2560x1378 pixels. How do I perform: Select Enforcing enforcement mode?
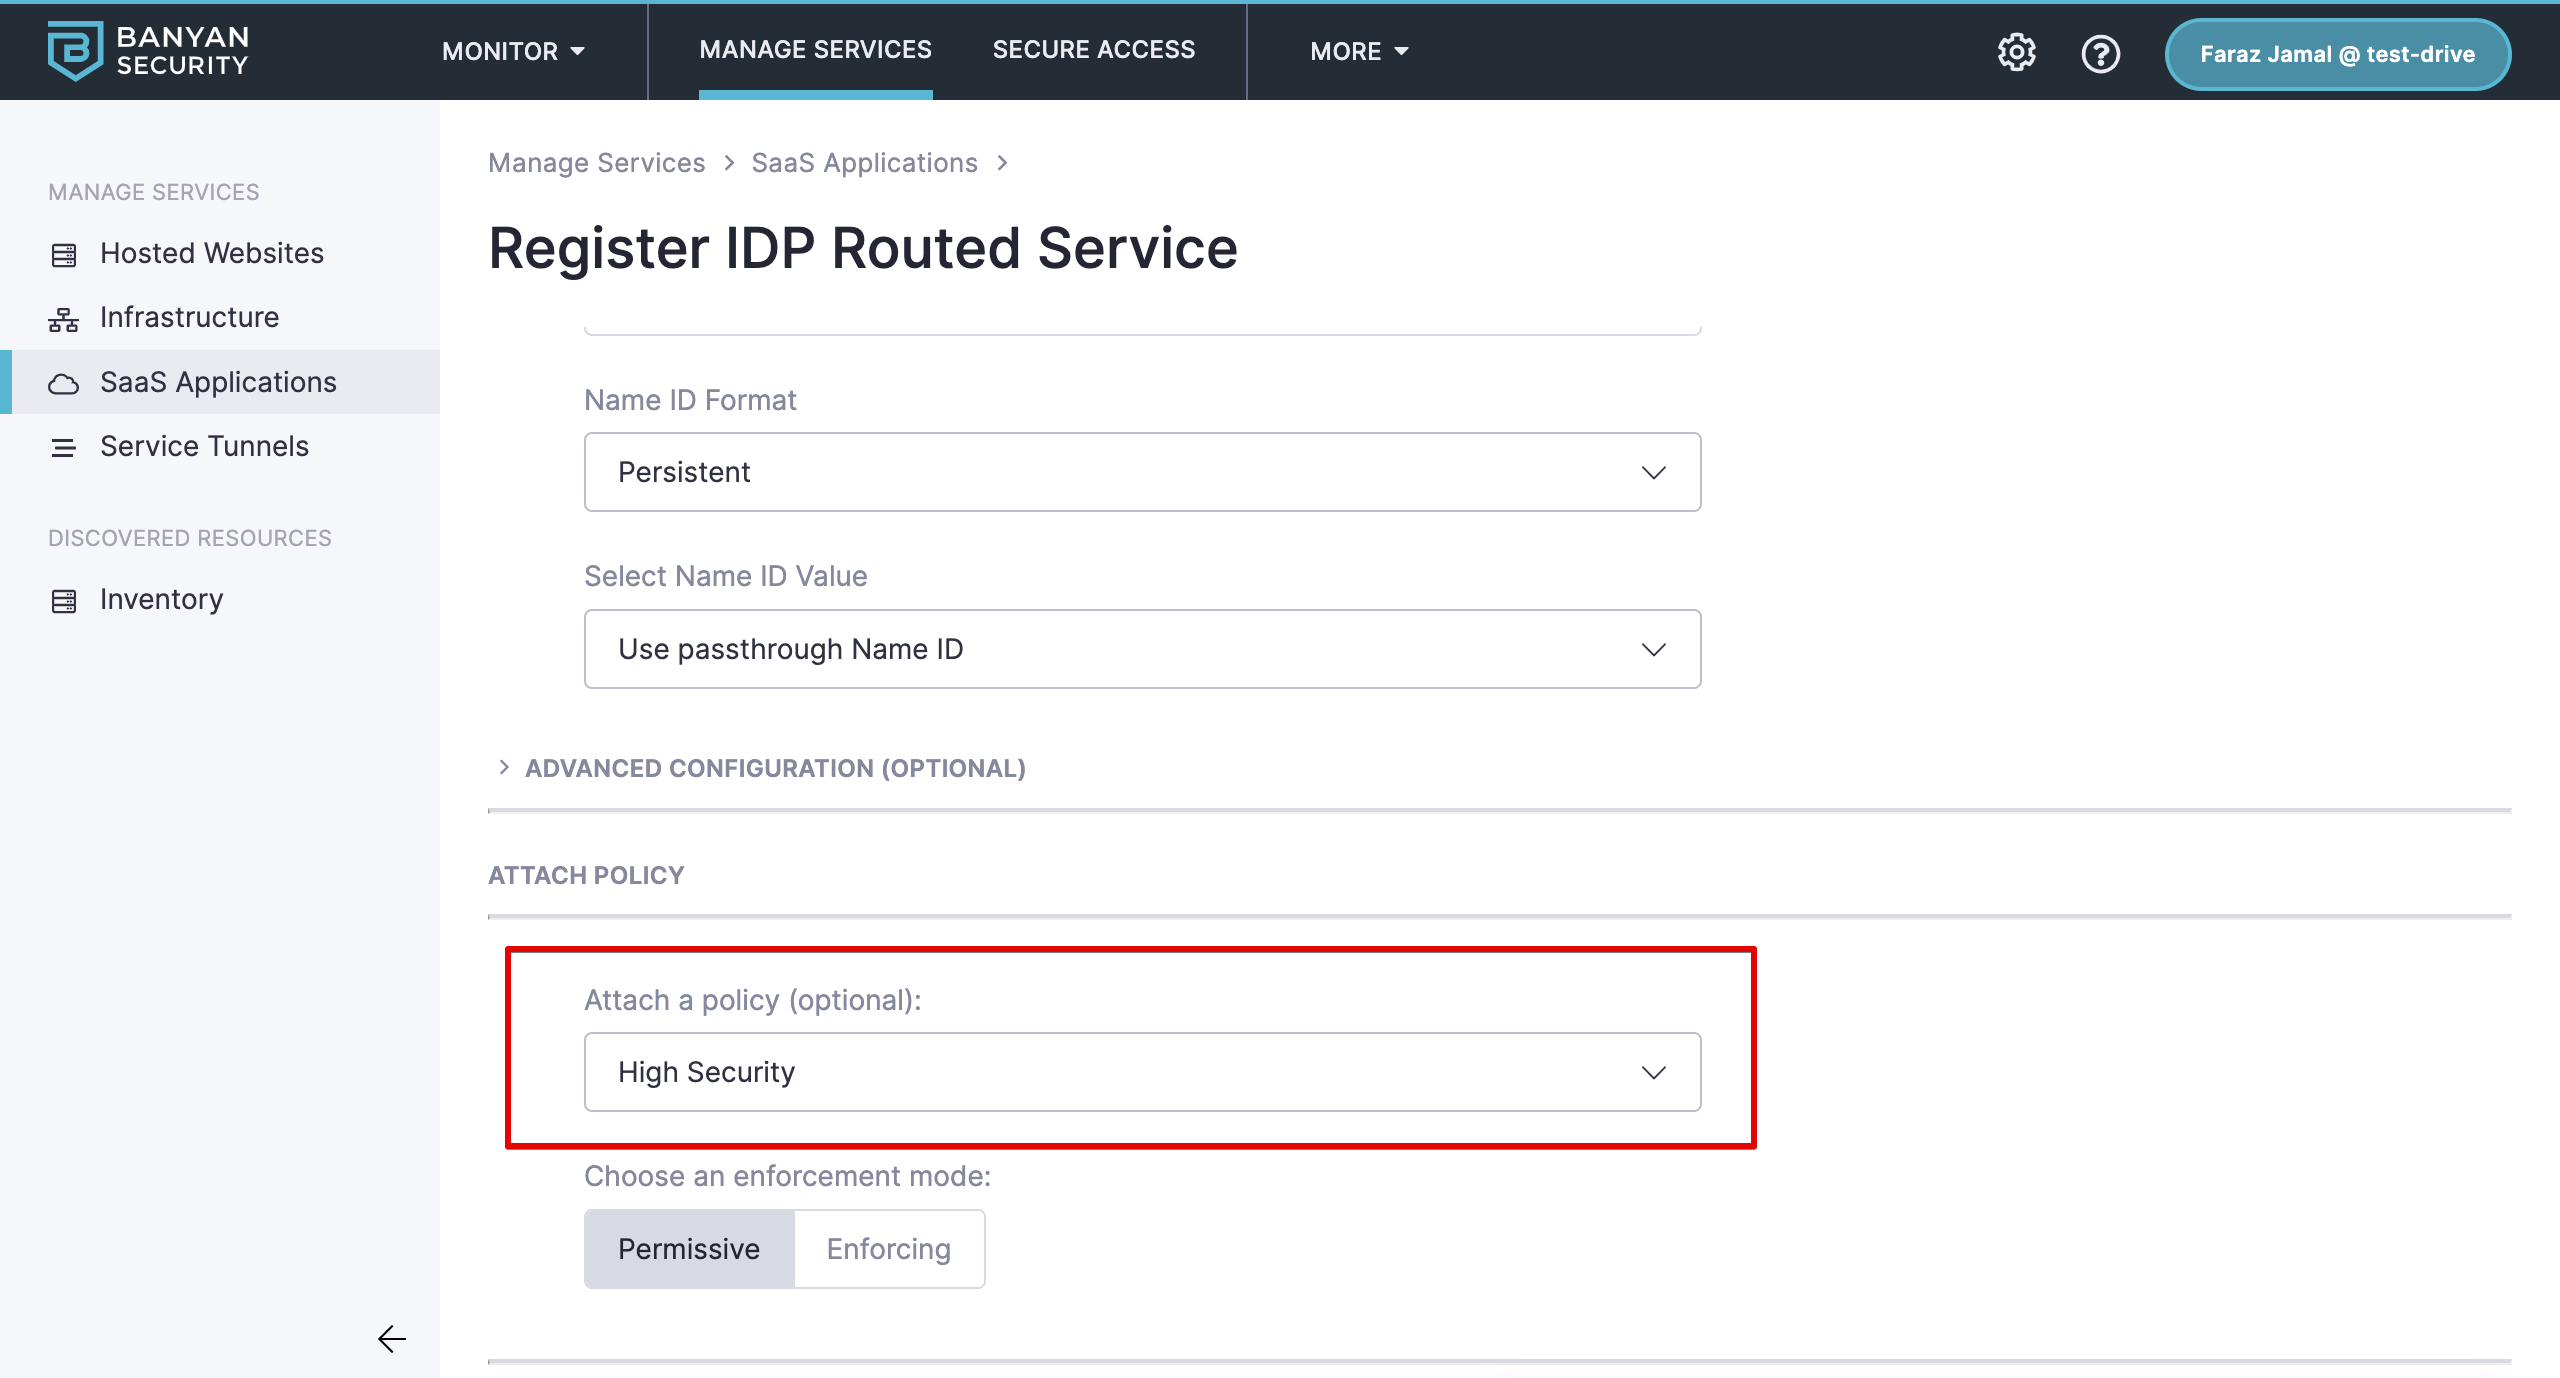tap(888, 1249)
